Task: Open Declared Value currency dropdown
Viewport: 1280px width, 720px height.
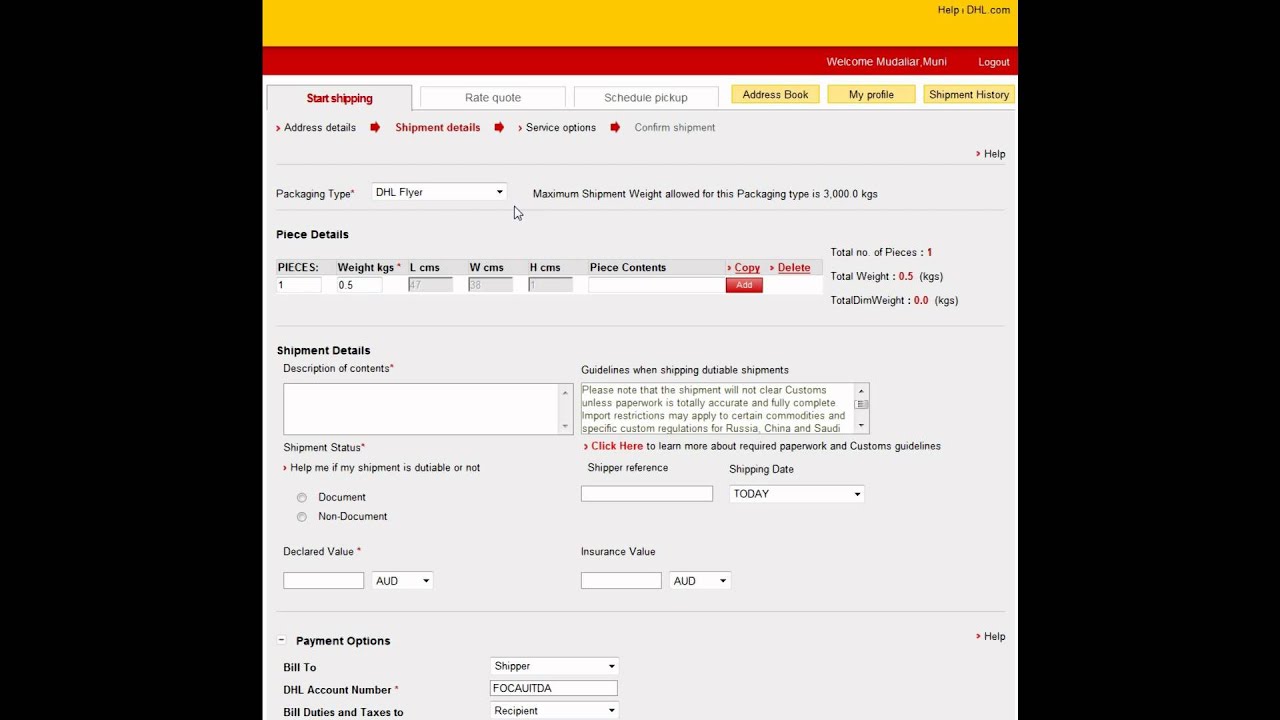Action: pos(402,581)
